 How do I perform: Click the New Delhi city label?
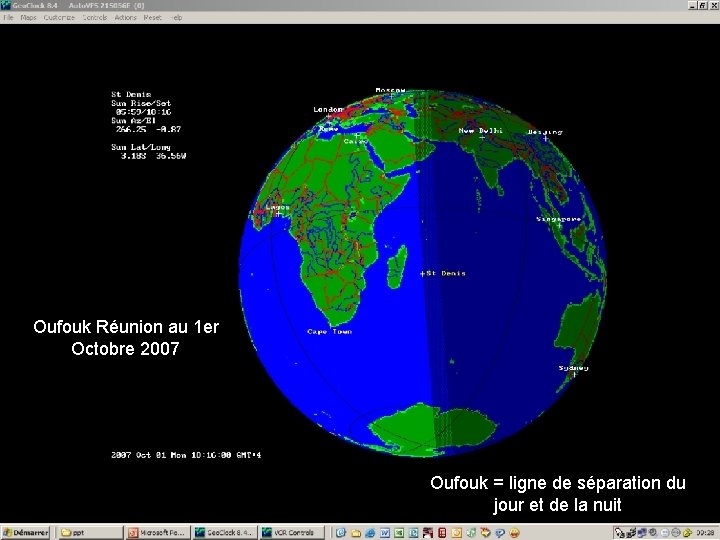pos(481,130)
